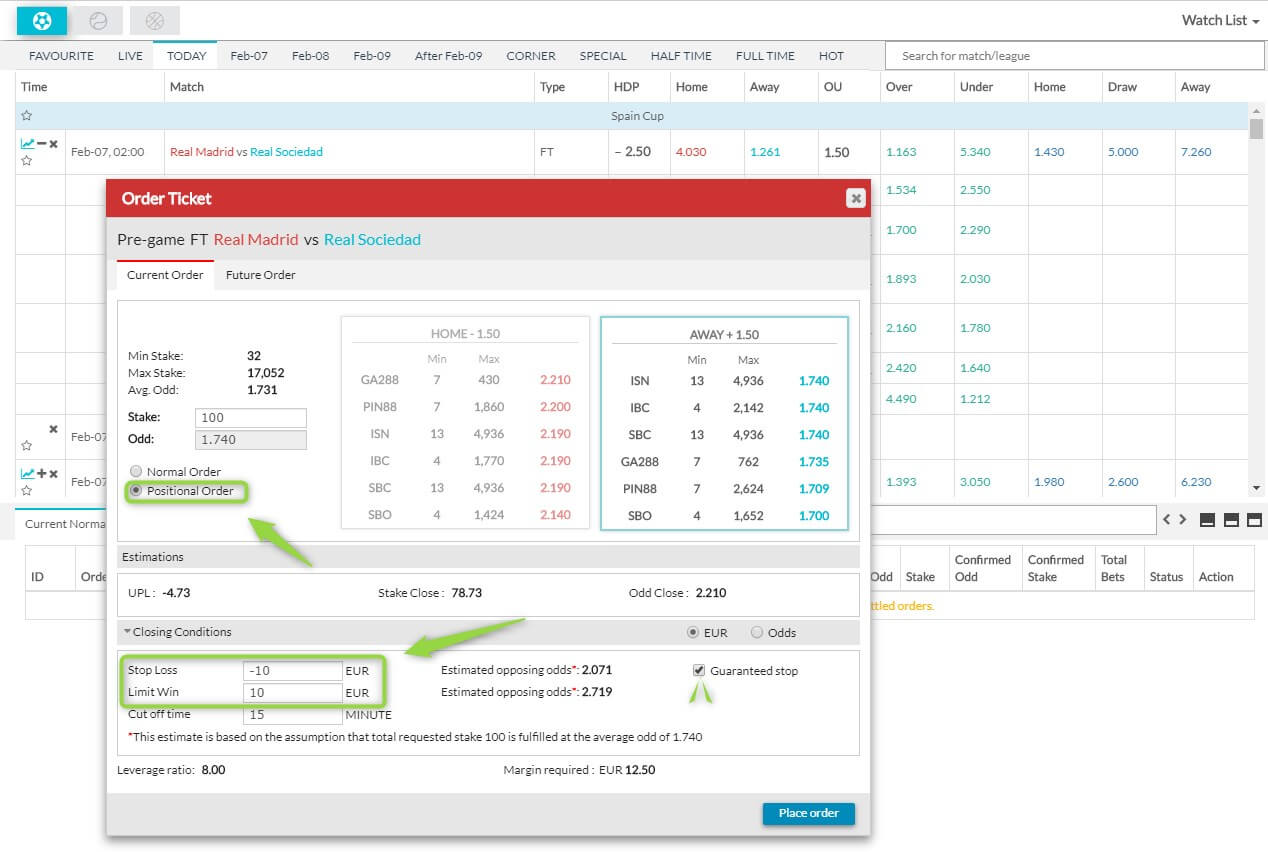The image size is (1268, 852).
Task: Focus the match/league search field
Action: (x=1075, y=56)
